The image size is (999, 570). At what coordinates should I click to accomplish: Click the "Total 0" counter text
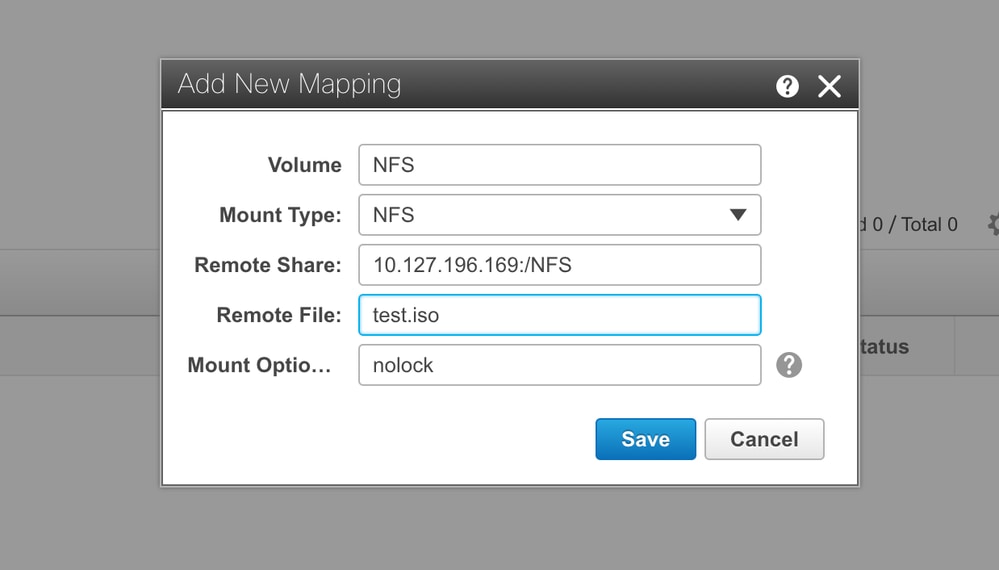coord(930,224)
